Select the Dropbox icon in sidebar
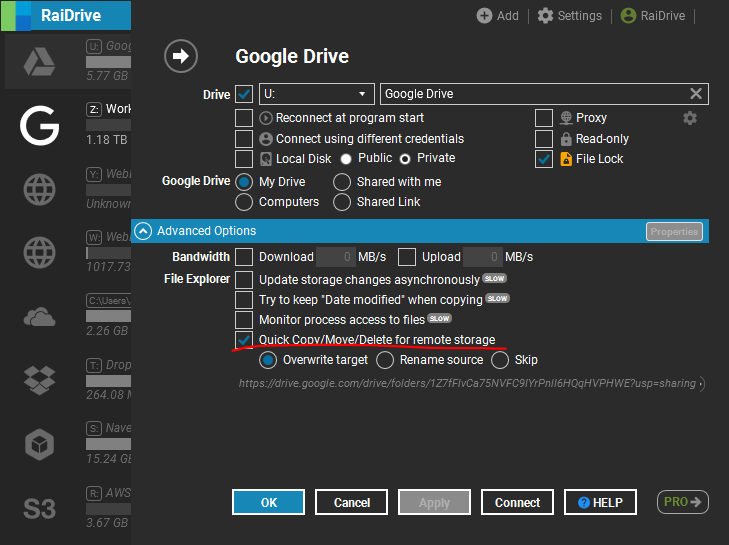This screenshot has width=729, height=545. tap(39, 380)
